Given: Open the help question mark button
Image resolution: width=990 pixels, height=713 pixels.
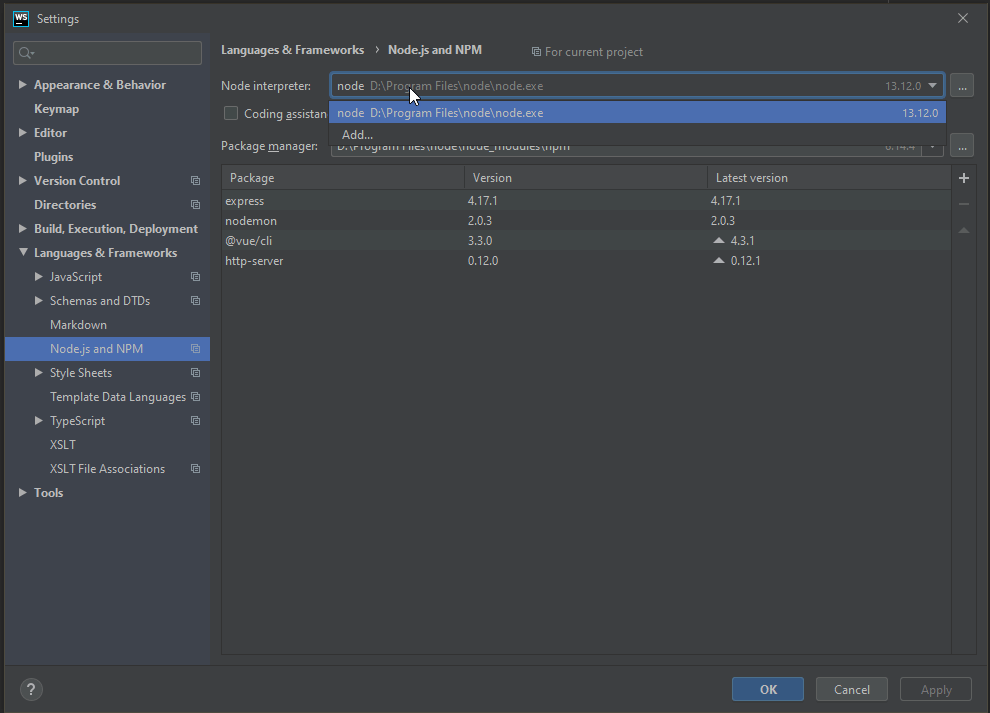Looking at the screenshot, I should 31,689.
